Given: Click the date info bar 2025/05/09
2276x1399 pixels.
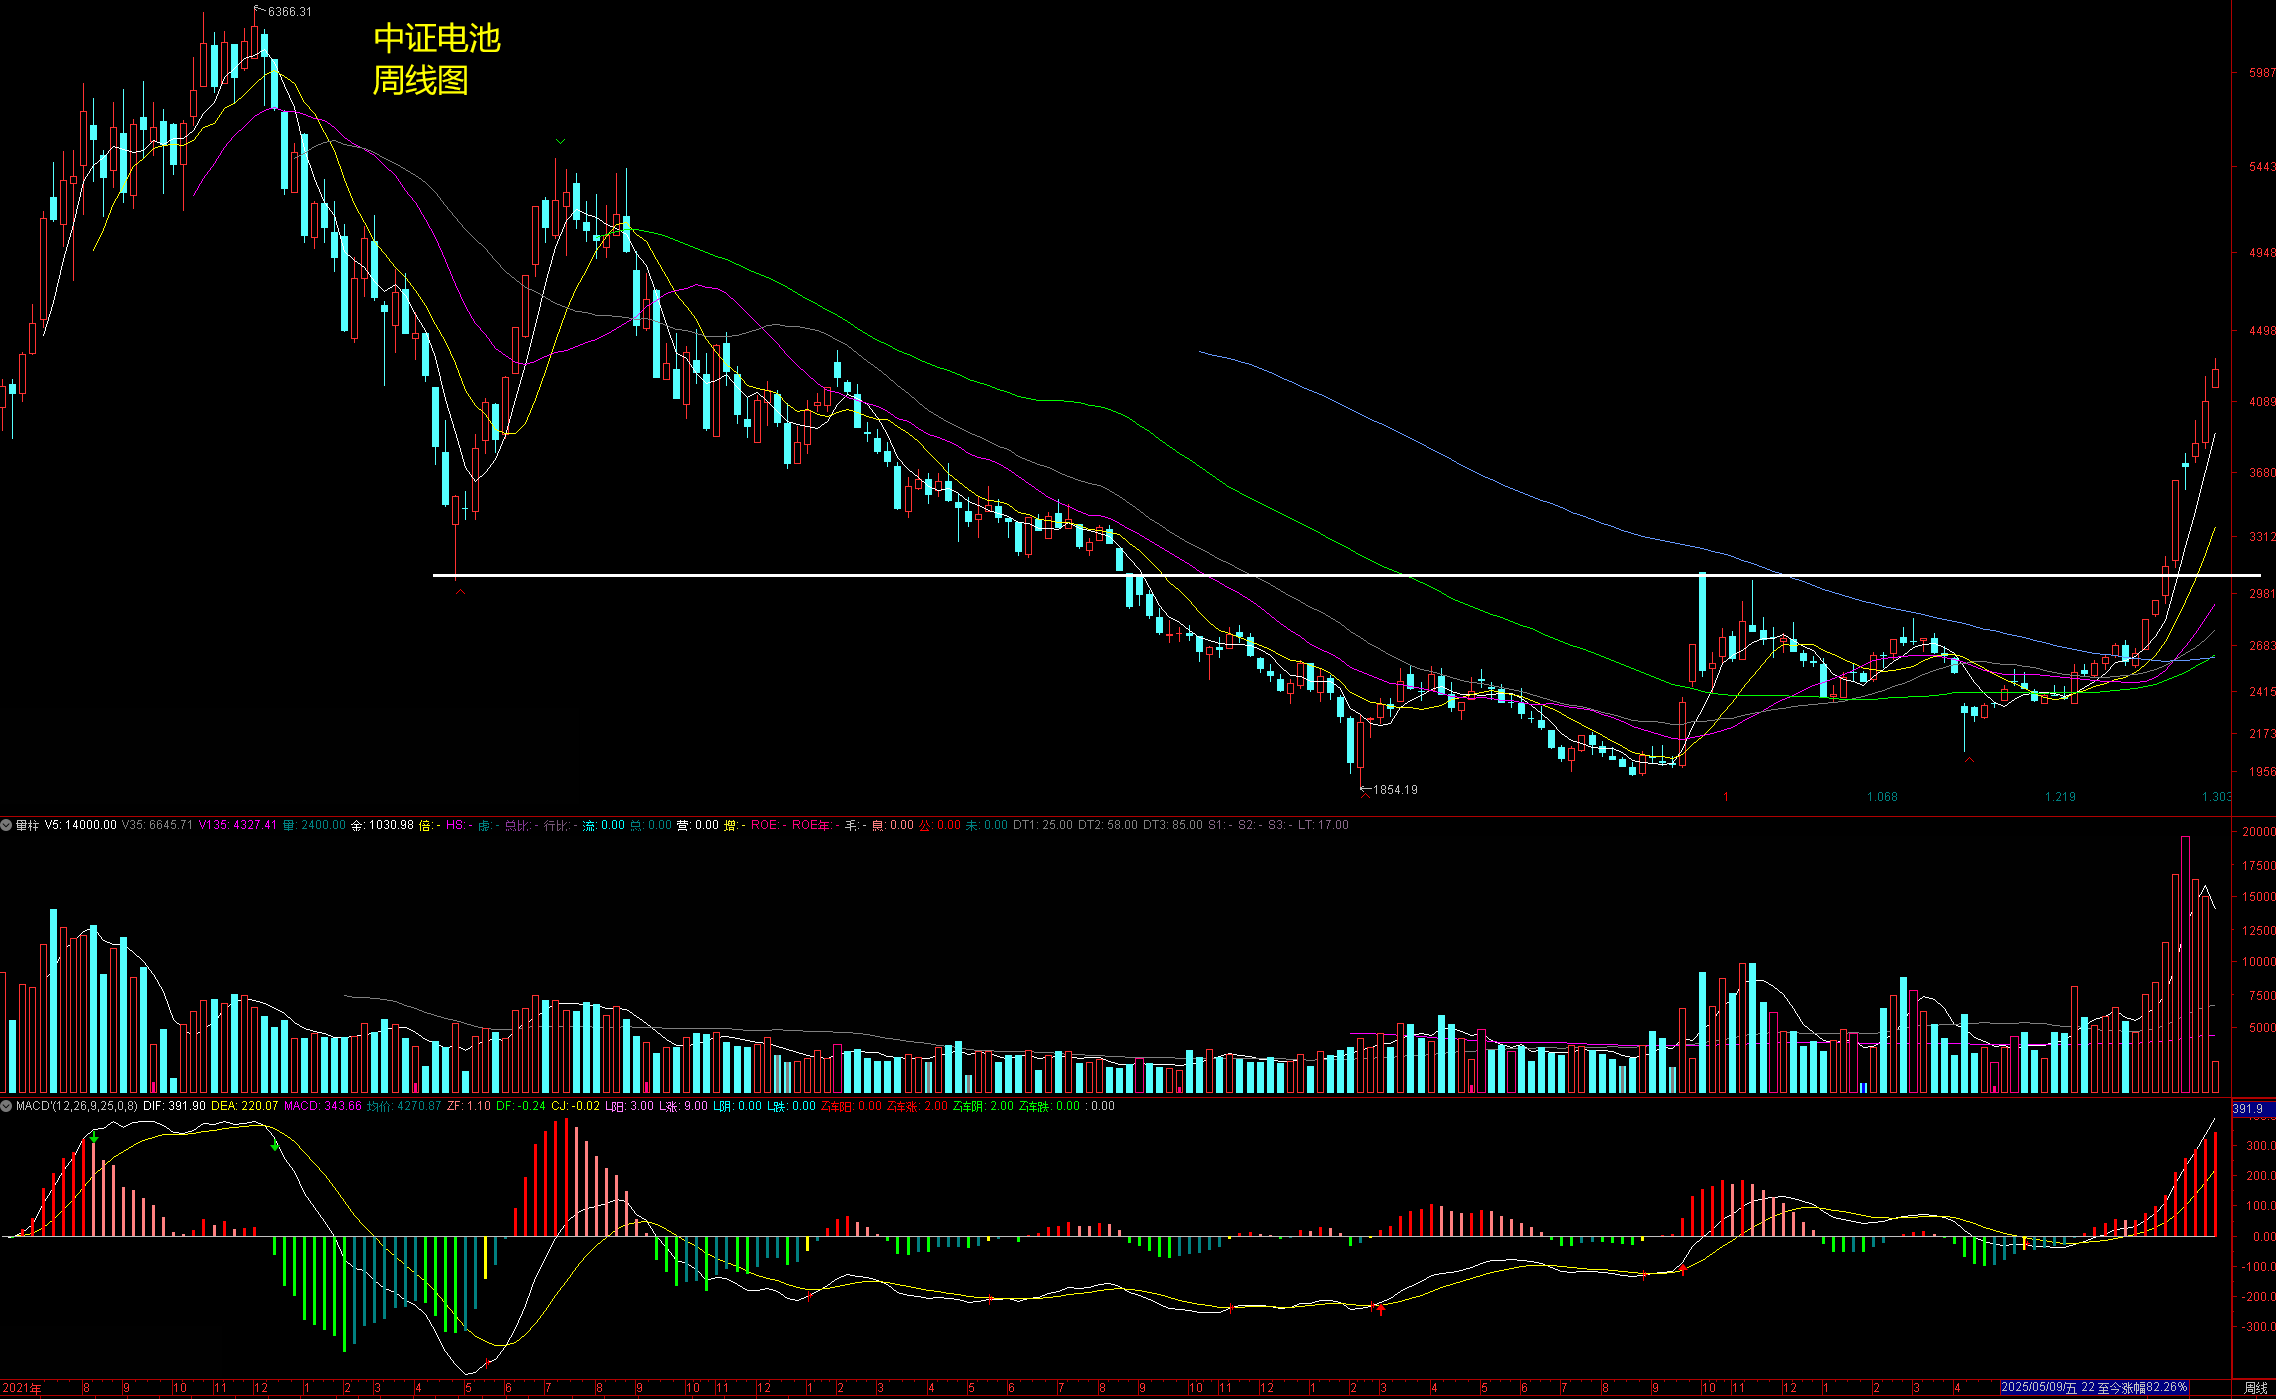Looking at the screenshot, I should click(x=2094, y=1388).
